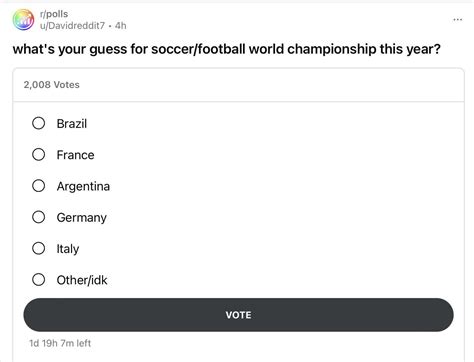This screenshot has height=362, width=474.
Task: Choose the Other/idk radio option
Action: click(39, 280)
